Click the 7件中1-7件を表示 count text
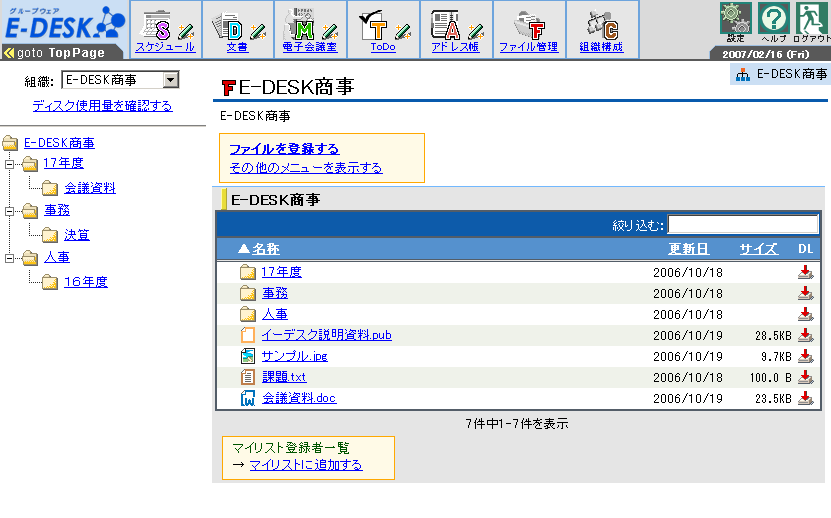Screen dimensions: 831x518 (517, 424)
